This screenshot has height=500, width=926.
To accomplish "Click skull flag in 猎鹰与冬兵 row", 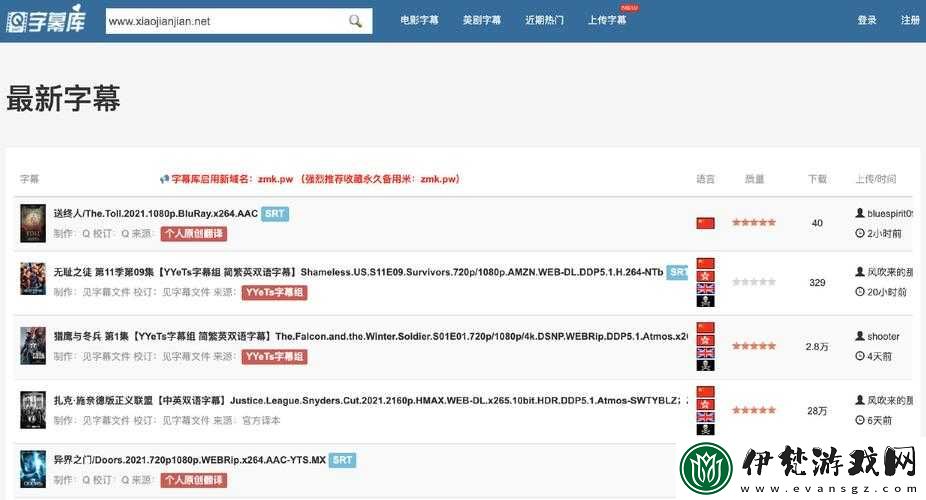I will [x=705, y=365].
